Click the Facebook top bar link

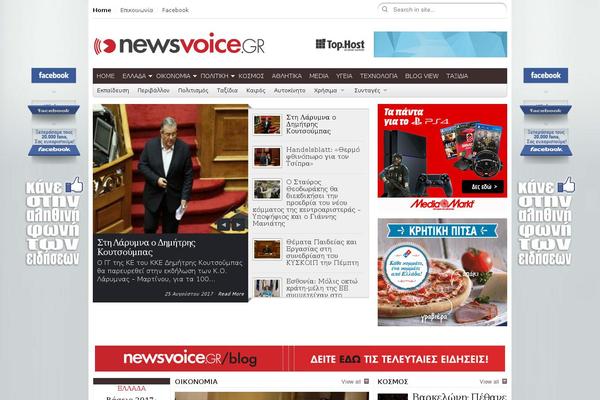click(x=175, y=10)
